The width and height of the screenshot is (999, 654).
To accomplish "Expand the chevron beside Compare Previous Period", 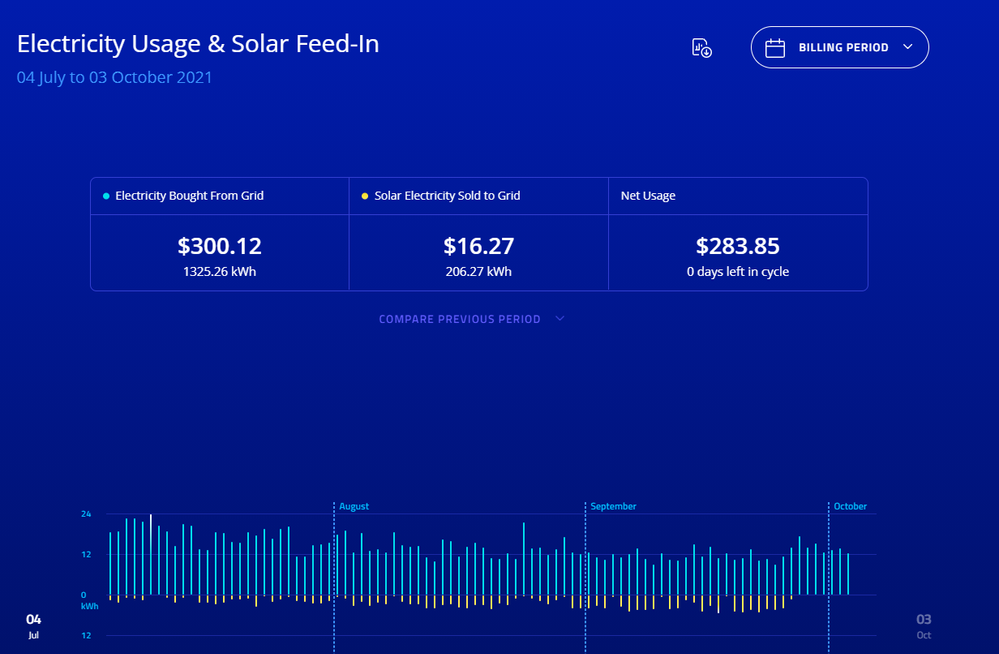I will click(x=559, y=319).
